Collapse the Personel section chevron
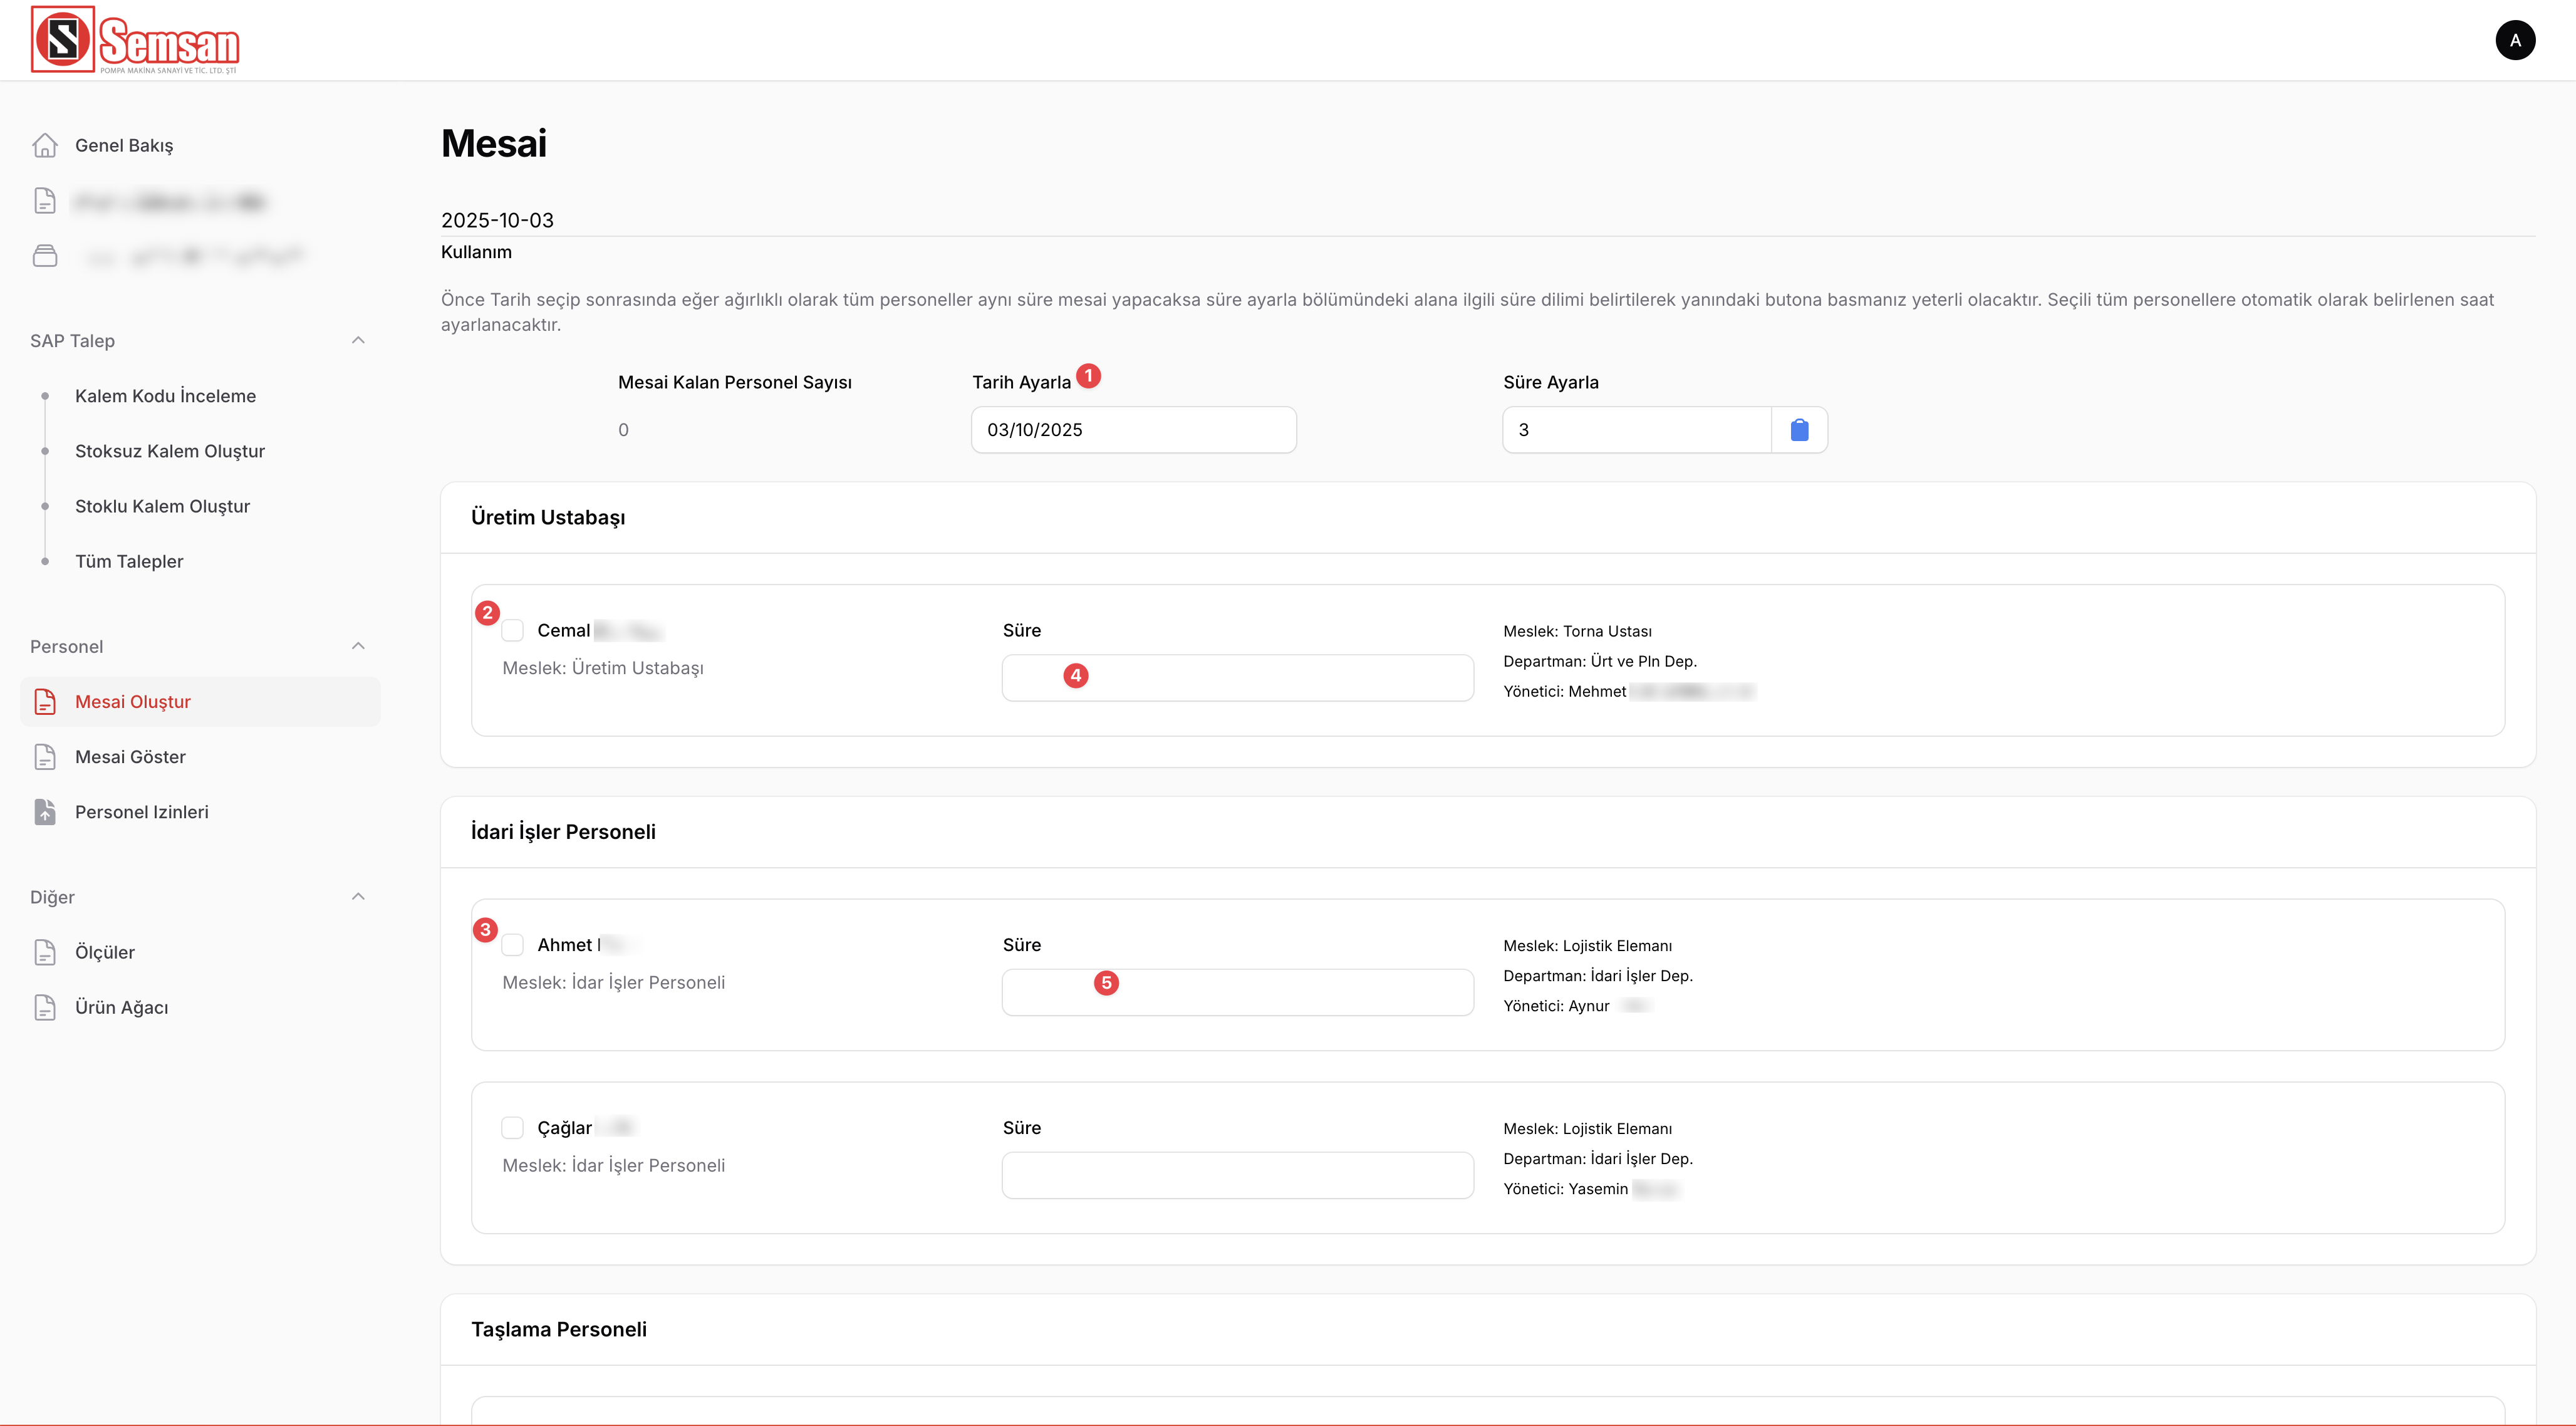 pos(358,646)
